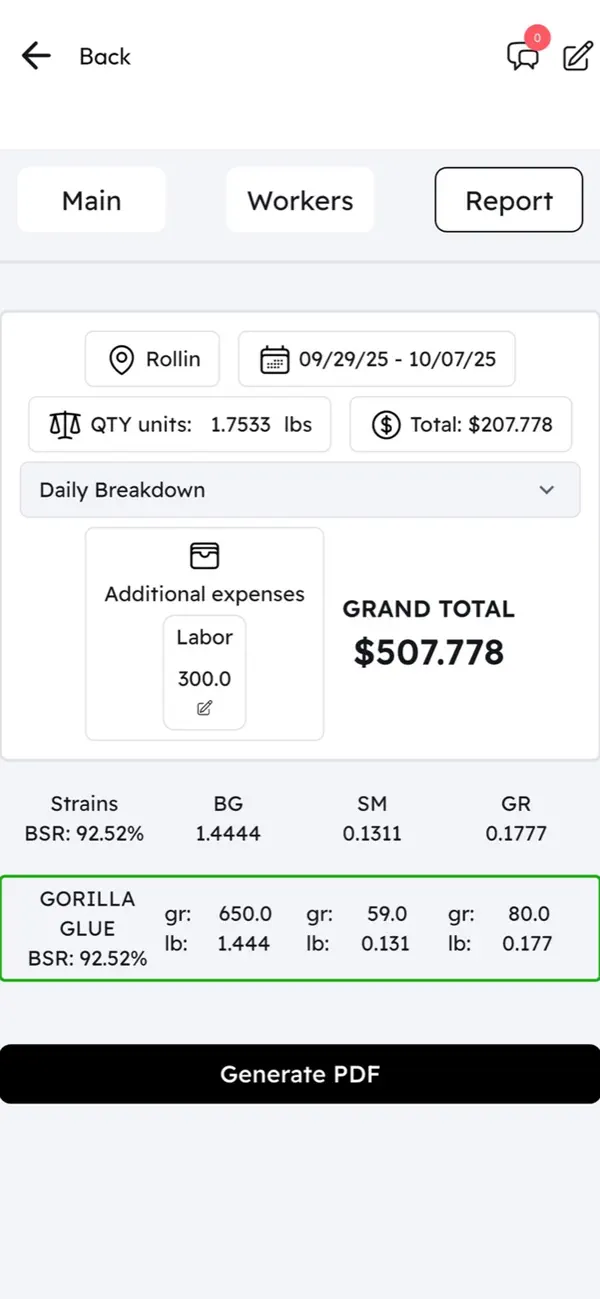The height and width of the screenshot is (1299, 600).
Task: Click the back arrow to leave Report
Action: tap(35, 56)
